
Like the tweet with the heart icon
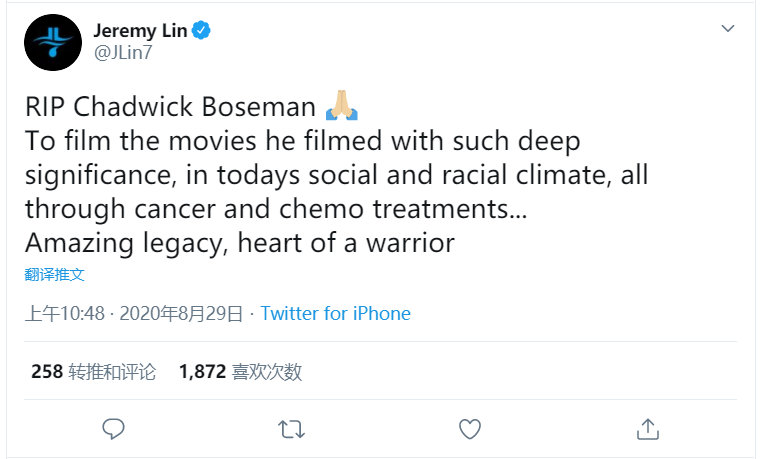click(470, 429)
